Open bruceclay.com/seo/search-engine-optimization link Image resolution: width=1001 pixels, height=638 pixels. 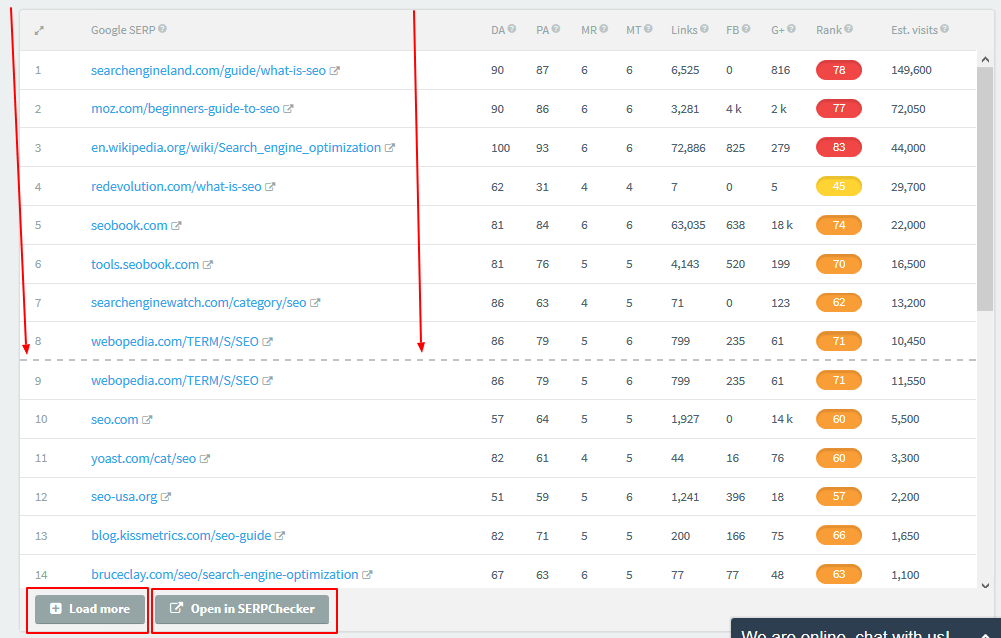[x=225, y=575]
